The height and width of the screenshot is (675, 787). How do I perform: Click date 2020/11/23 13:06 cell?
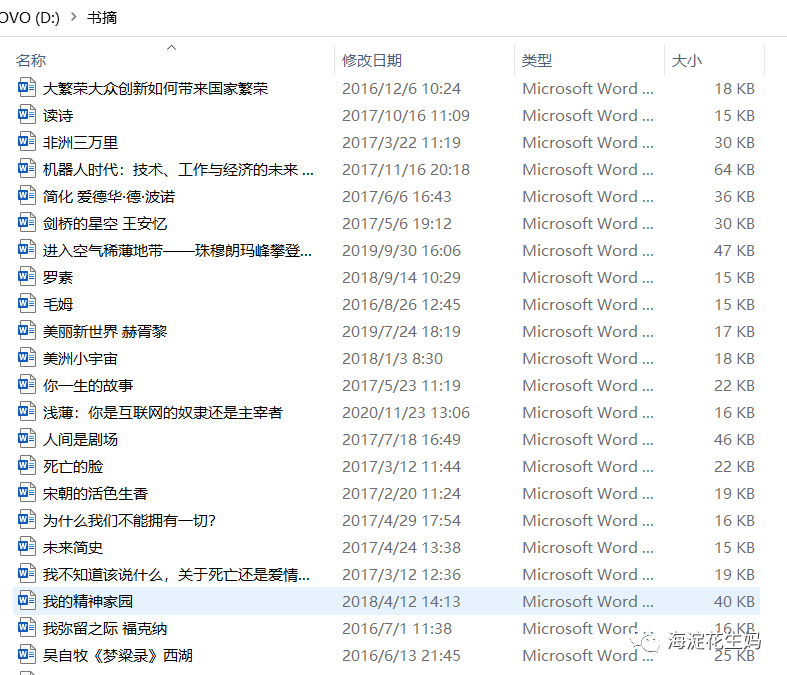406,413
